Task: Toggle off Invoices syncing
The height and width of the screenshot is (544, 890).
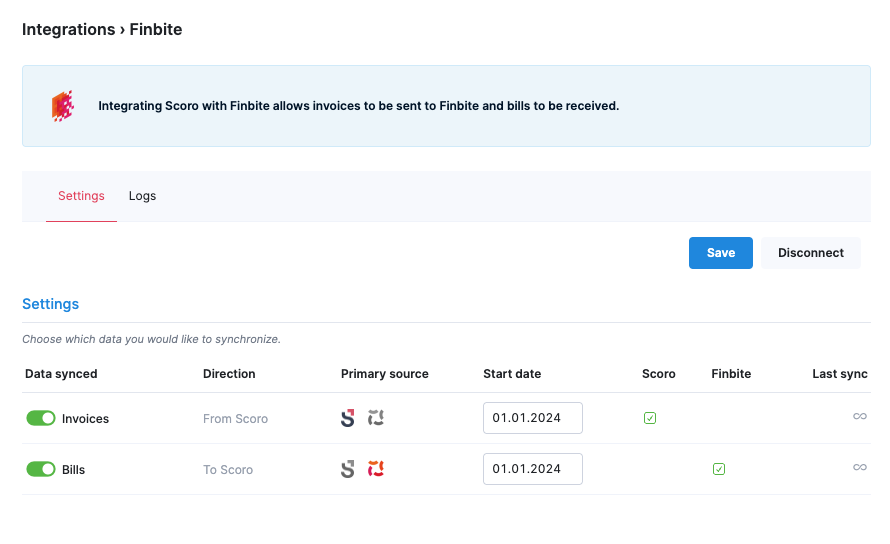Action: coord(41,419)
